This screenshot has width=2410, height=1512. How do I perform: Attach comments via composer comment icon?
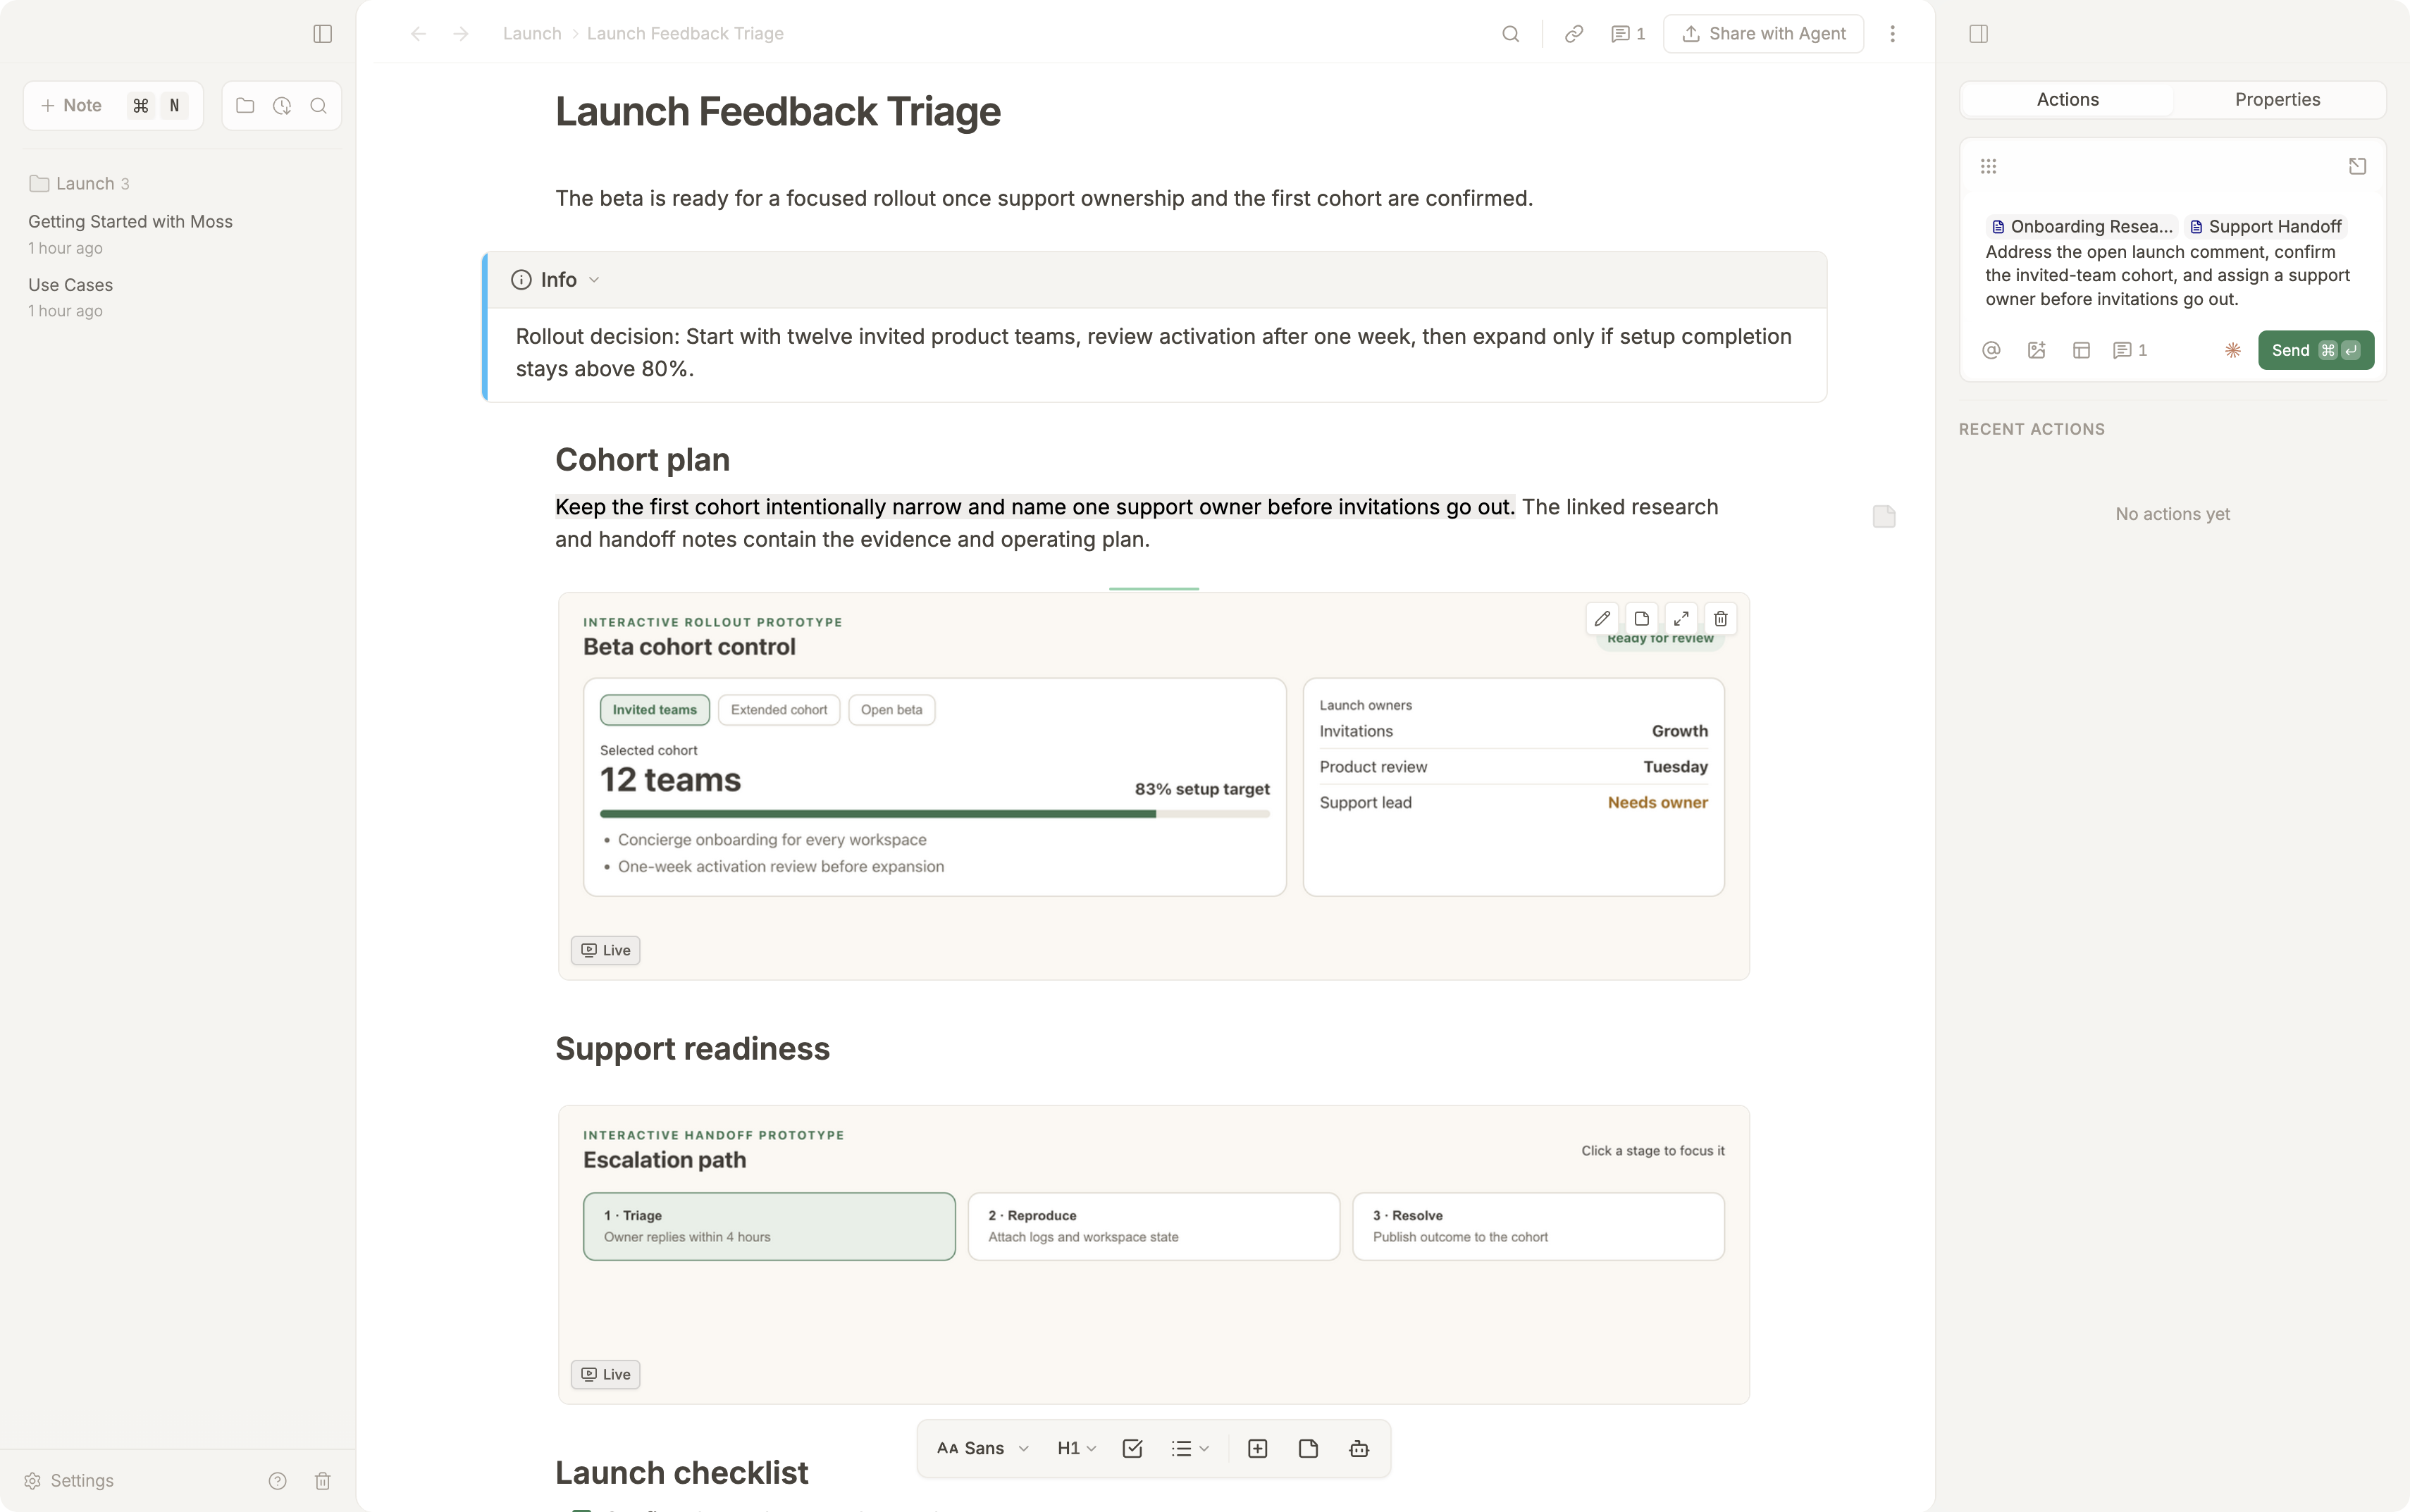[x=2129, y=350]
